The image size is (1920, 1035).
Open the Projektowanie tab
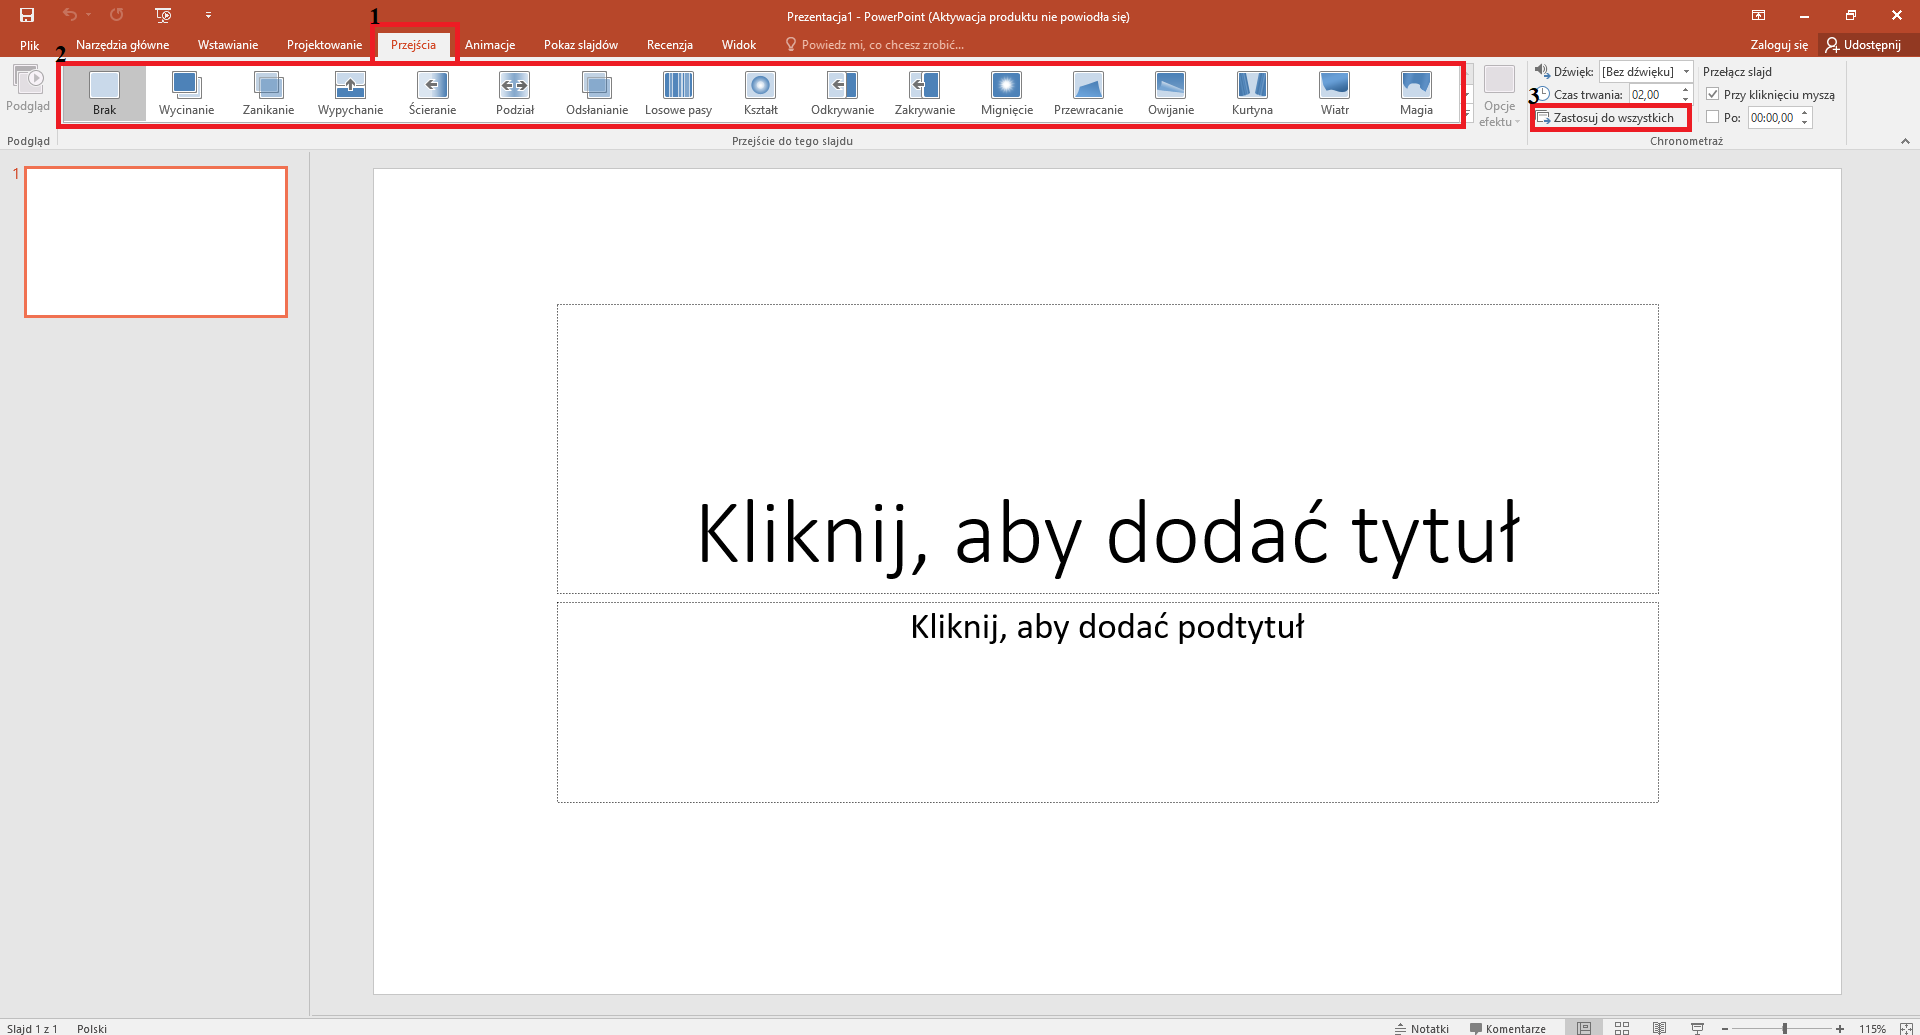click(324, 45)
